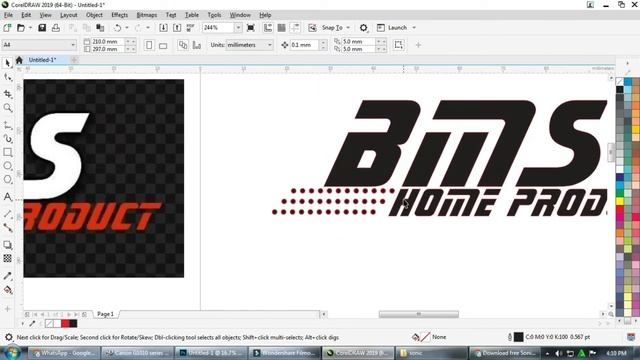Image resolution: width=640 pixels, height=360 pixels.
Task: Set page to landscape orientation
Action: point(163,45)
